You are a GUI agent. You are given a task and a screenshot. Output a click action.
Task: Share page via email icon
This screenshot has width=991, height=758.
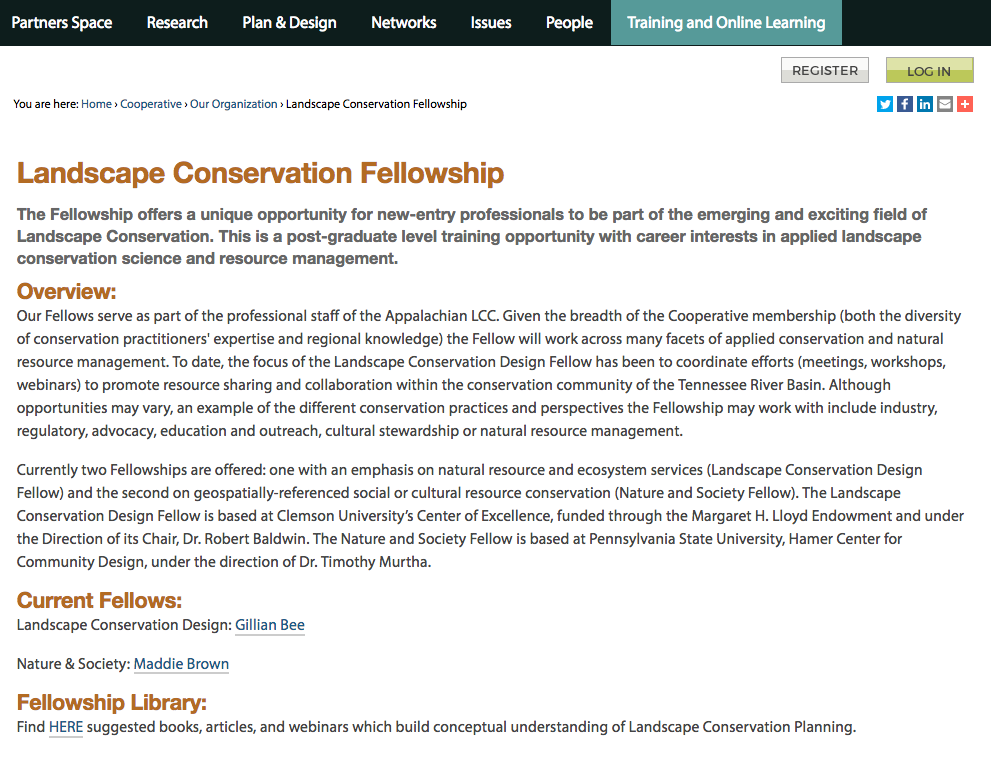(x=945, y=104)
